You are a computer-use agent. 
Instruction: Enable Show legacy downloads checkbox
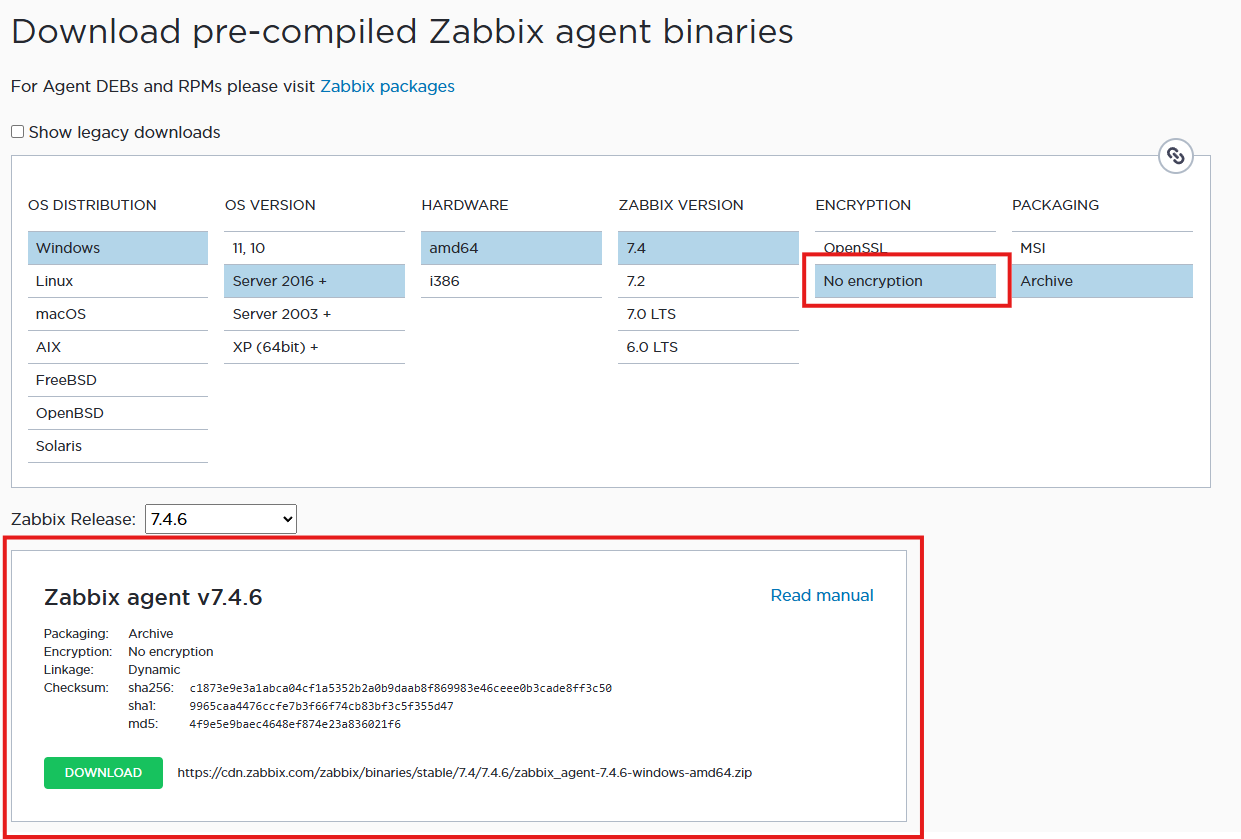pyautogui.click(x=17, y=132)
